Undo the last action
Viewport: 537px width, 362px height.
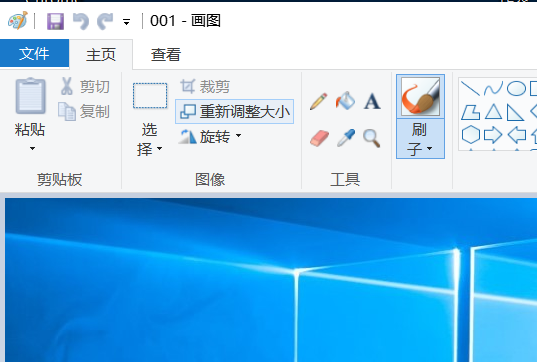pos(81,21)
